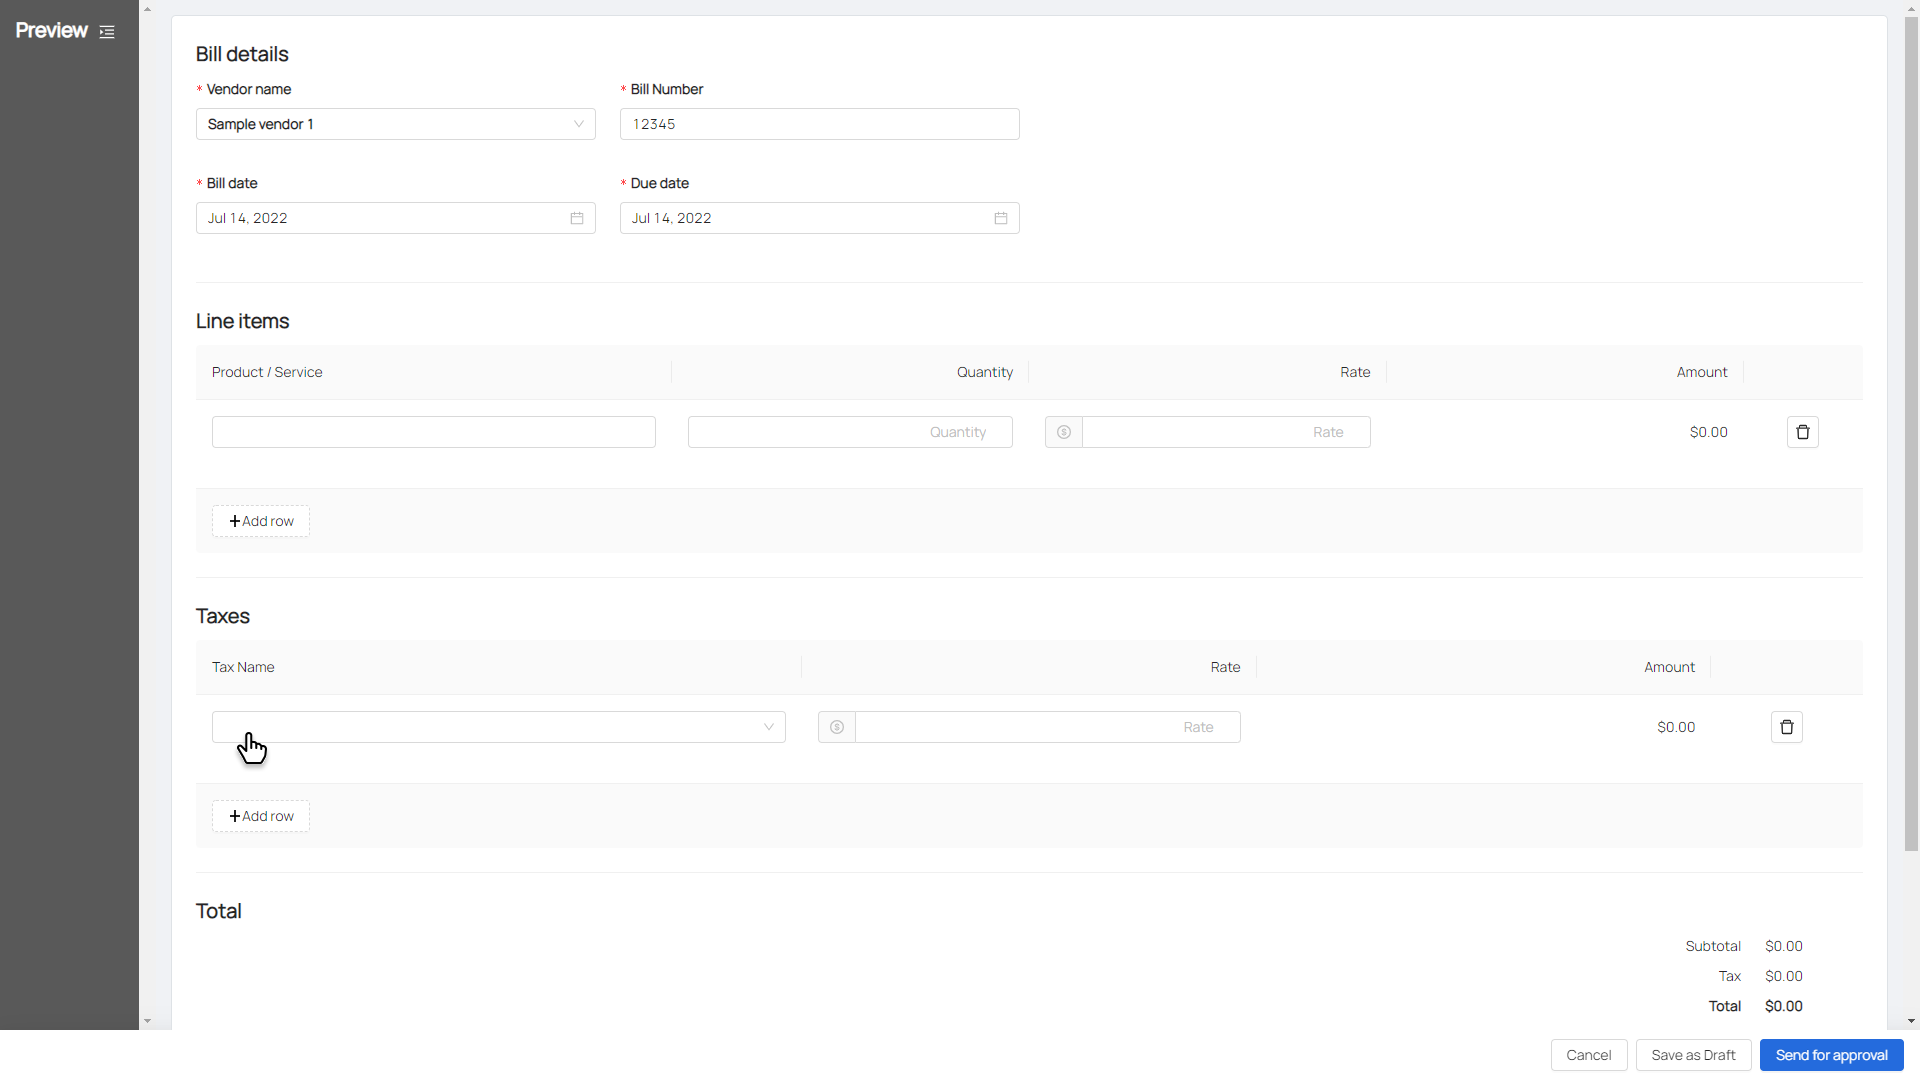Click the Product / Service input field

pos(433,432)
